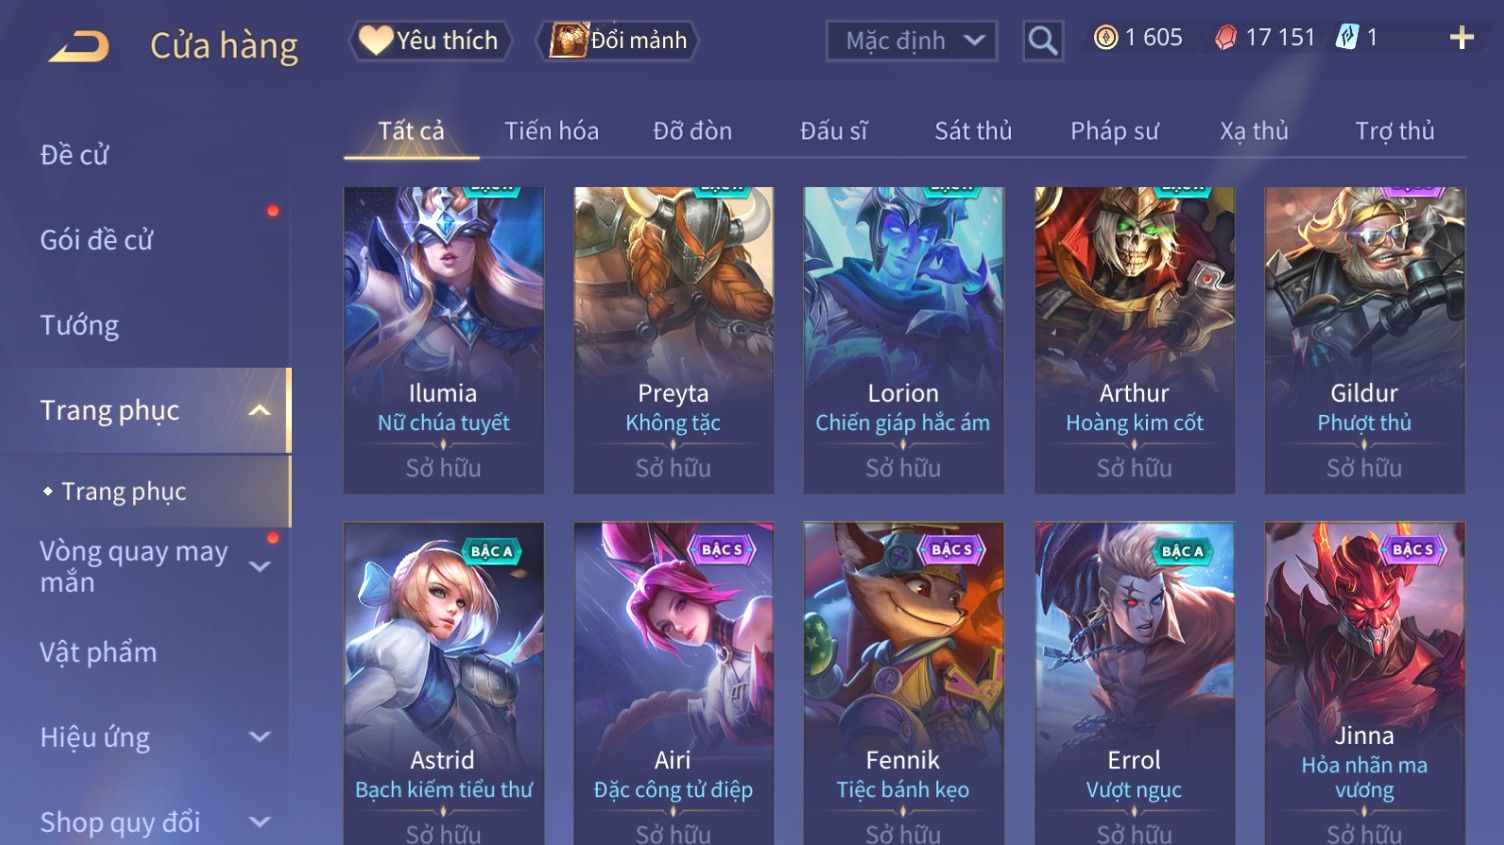Collapse the Trang phục sidebar section

pyautogui.click(x=259, y=410)
